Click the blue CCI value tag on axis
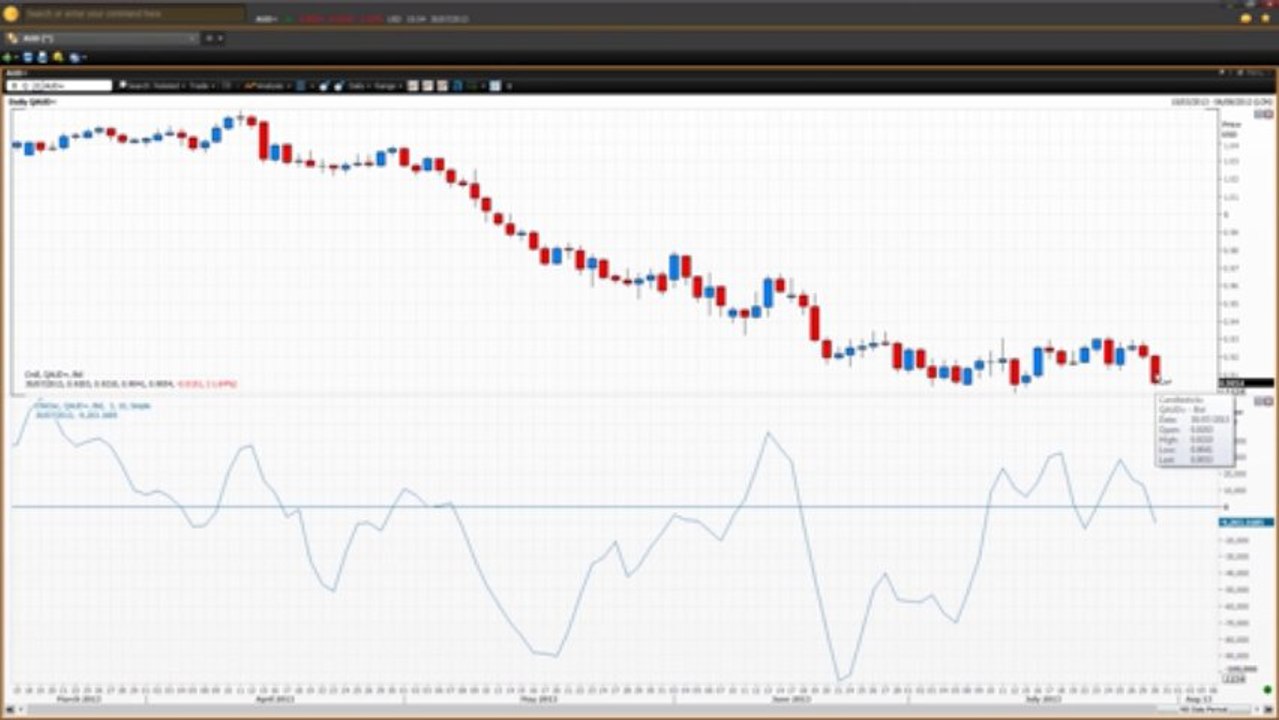 (x=1245, y=522)
